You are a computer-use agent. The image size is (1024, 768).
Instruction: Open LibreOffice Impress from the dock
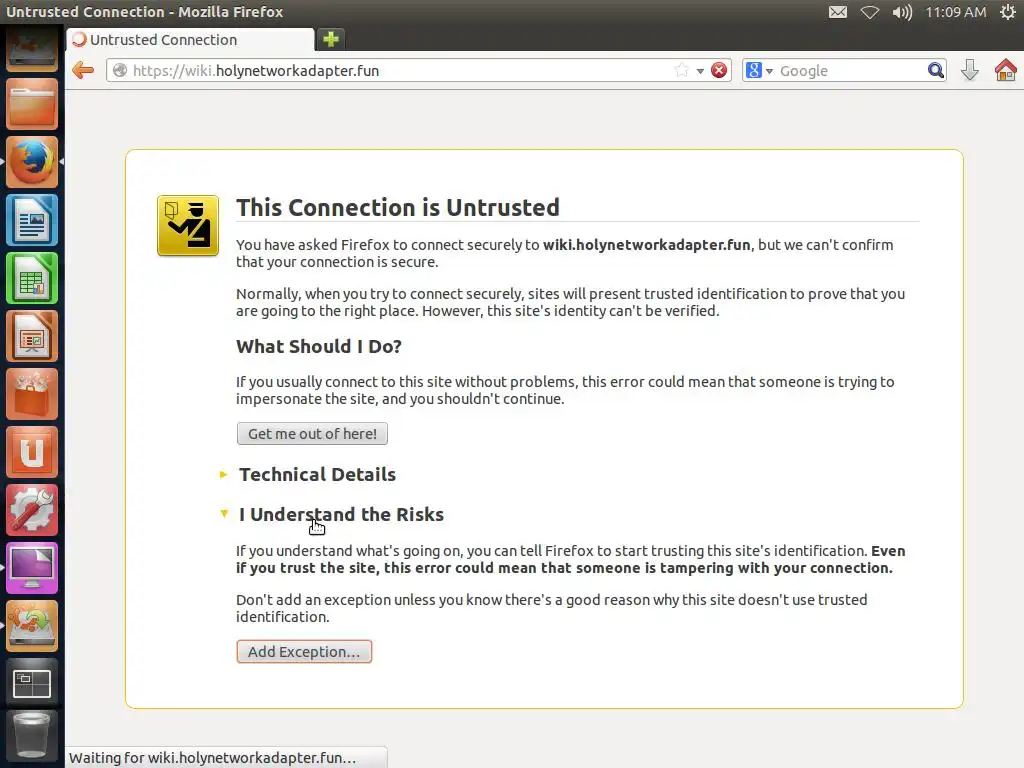[x=32, y=336]
